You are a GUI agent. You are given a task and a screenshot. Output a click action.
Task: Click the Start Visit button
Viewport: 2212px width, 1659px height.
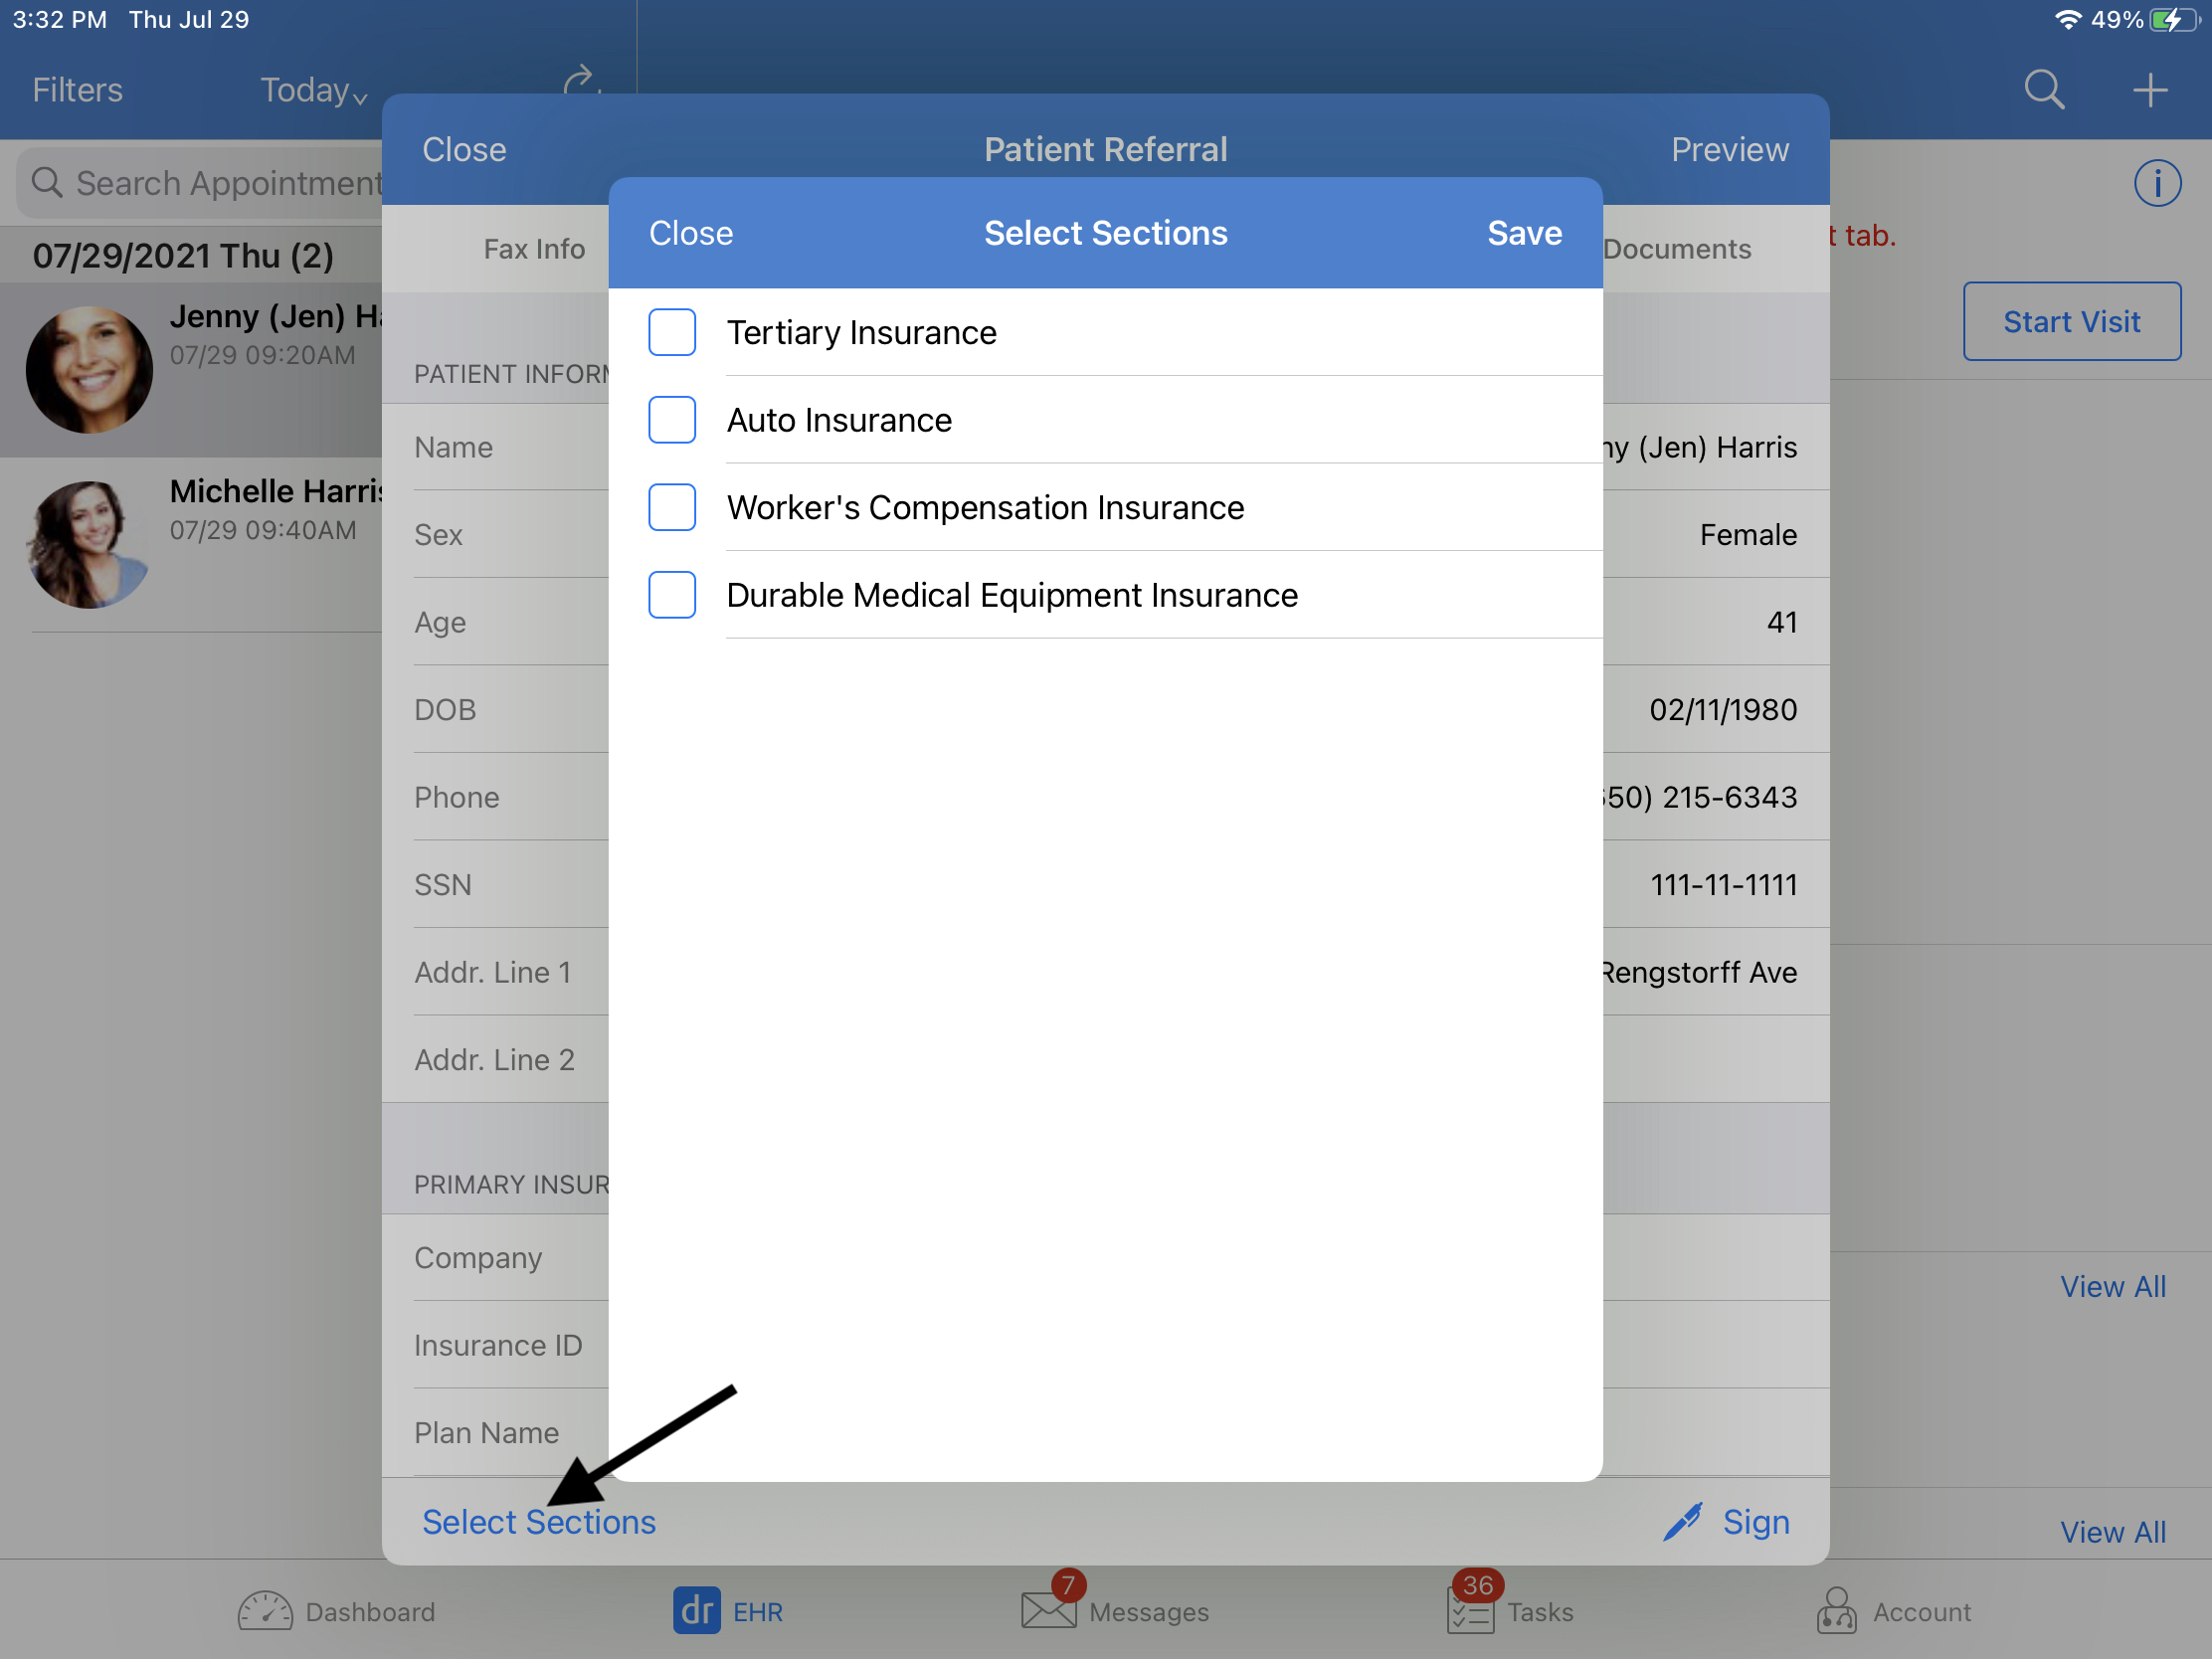click(x=2071, y=321)
